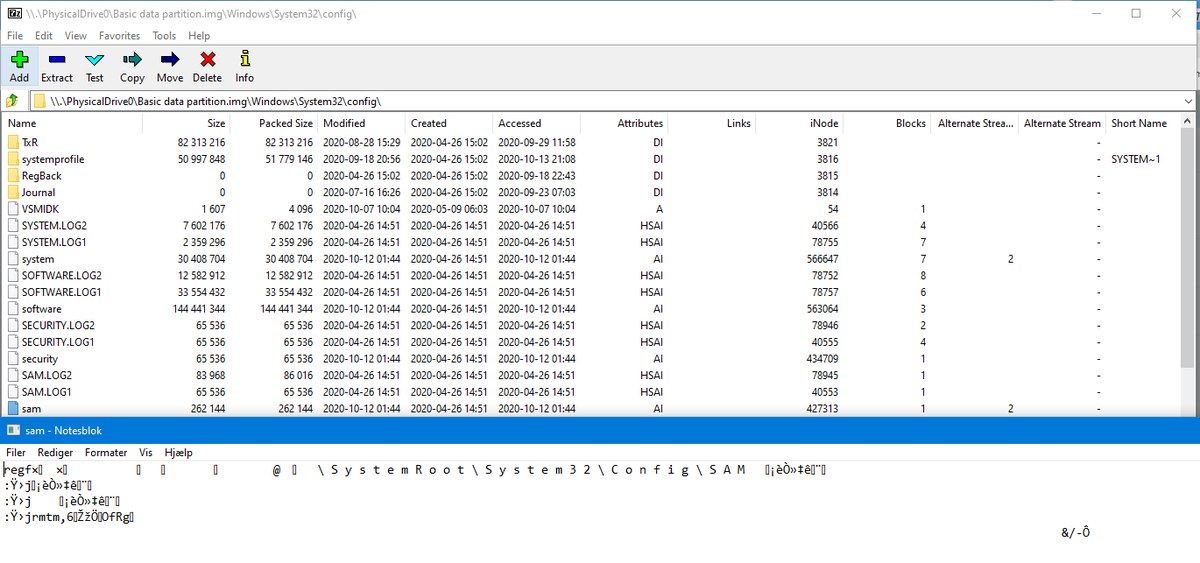Open Notepad's Formater menu
The image size is (1200, 563).
pyautogui.click(x=106, y=452)
